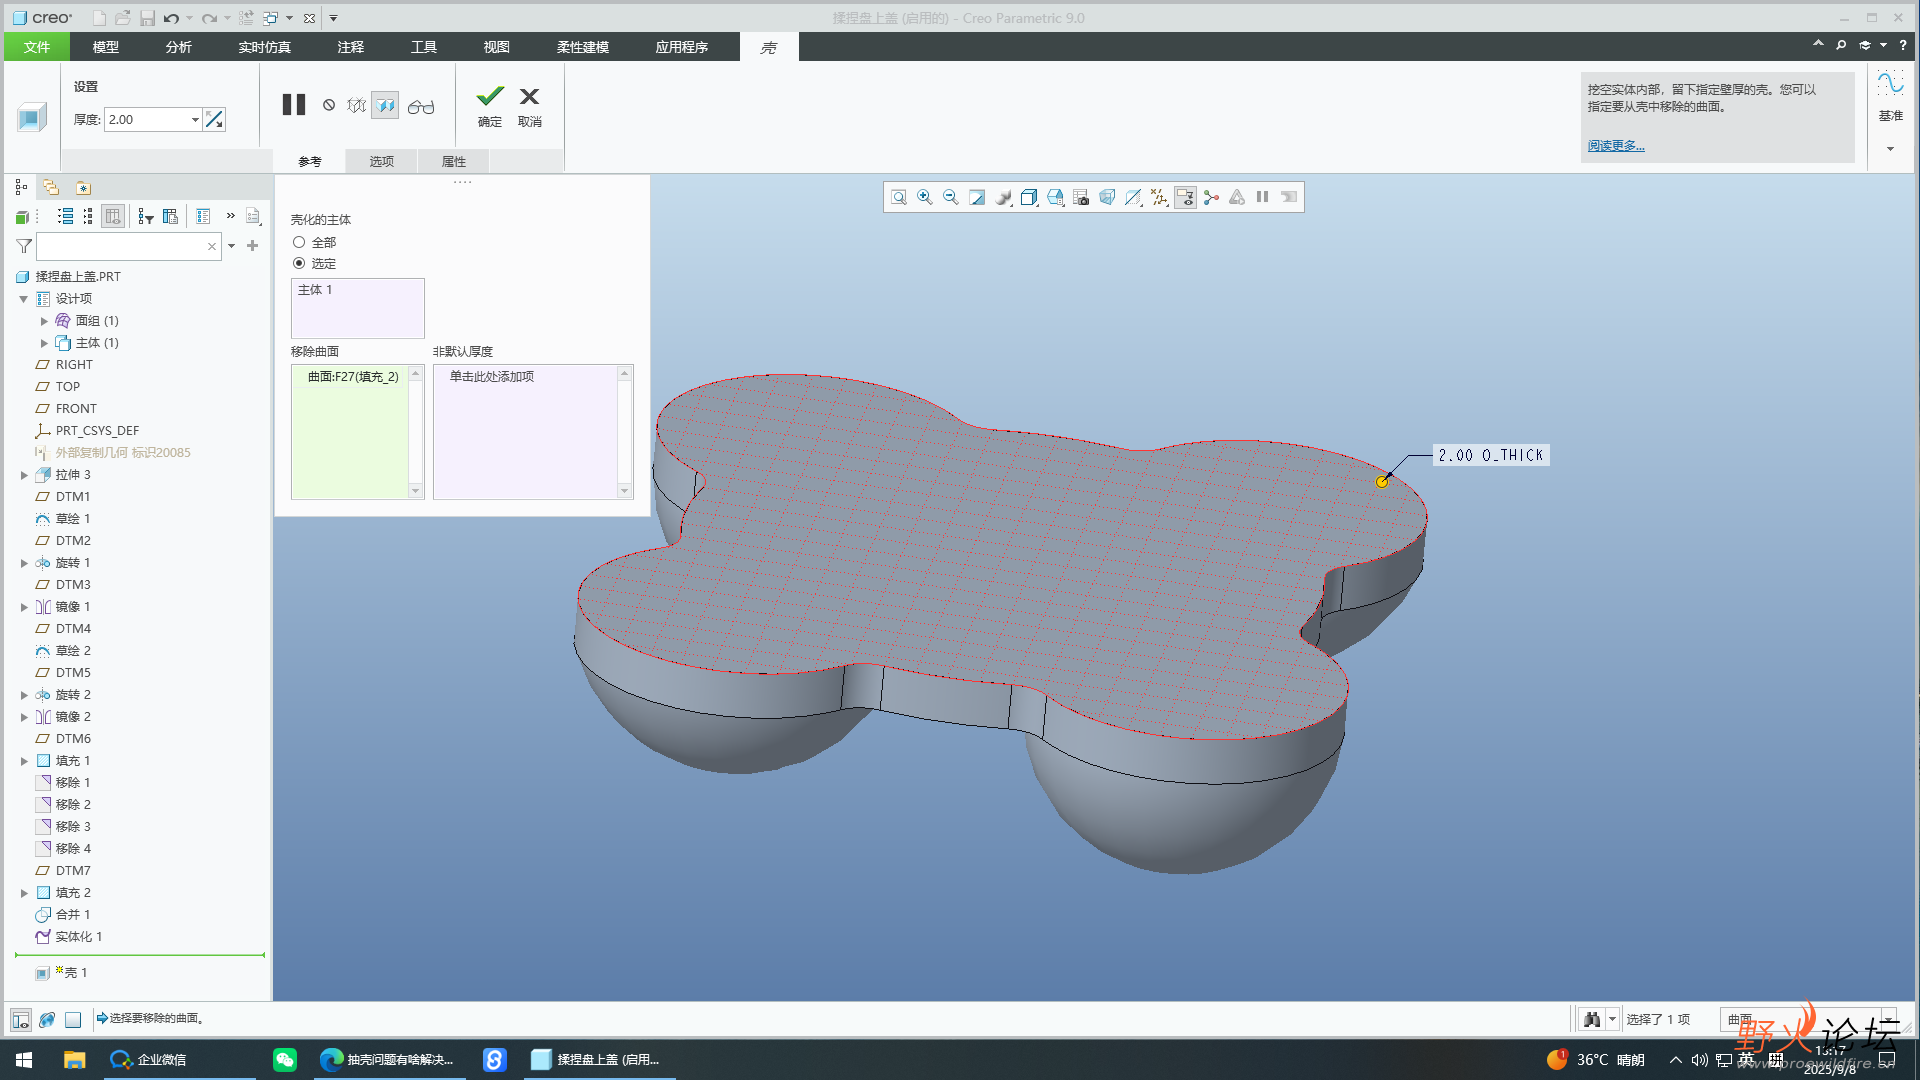Click plus button beside tree search
This screenshot has height=1080, width=1920.
pos(252,246)
